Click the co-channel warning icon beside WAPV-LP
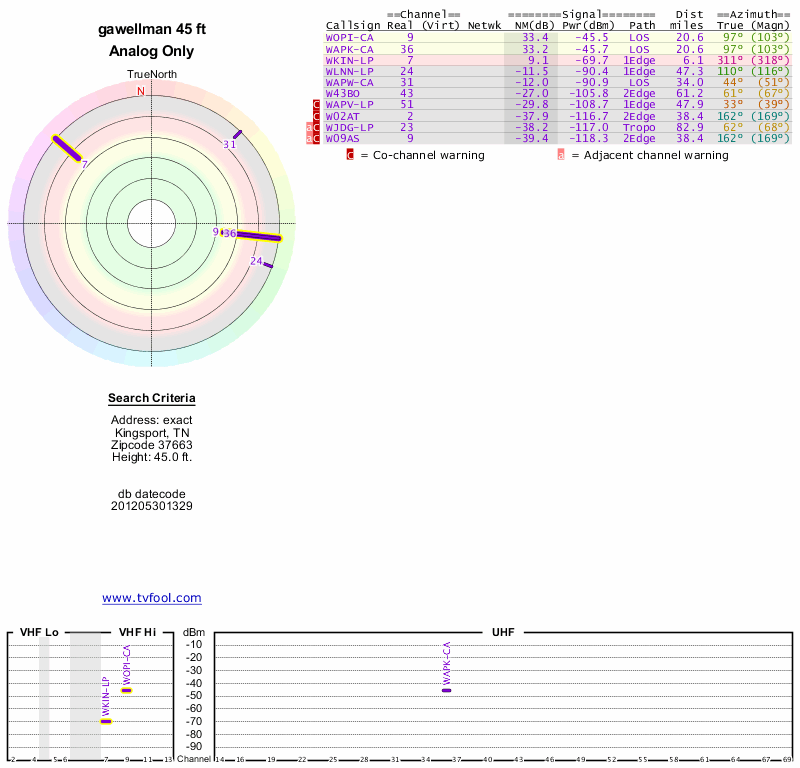Screen dimensions: 800x768 (316, 105)
